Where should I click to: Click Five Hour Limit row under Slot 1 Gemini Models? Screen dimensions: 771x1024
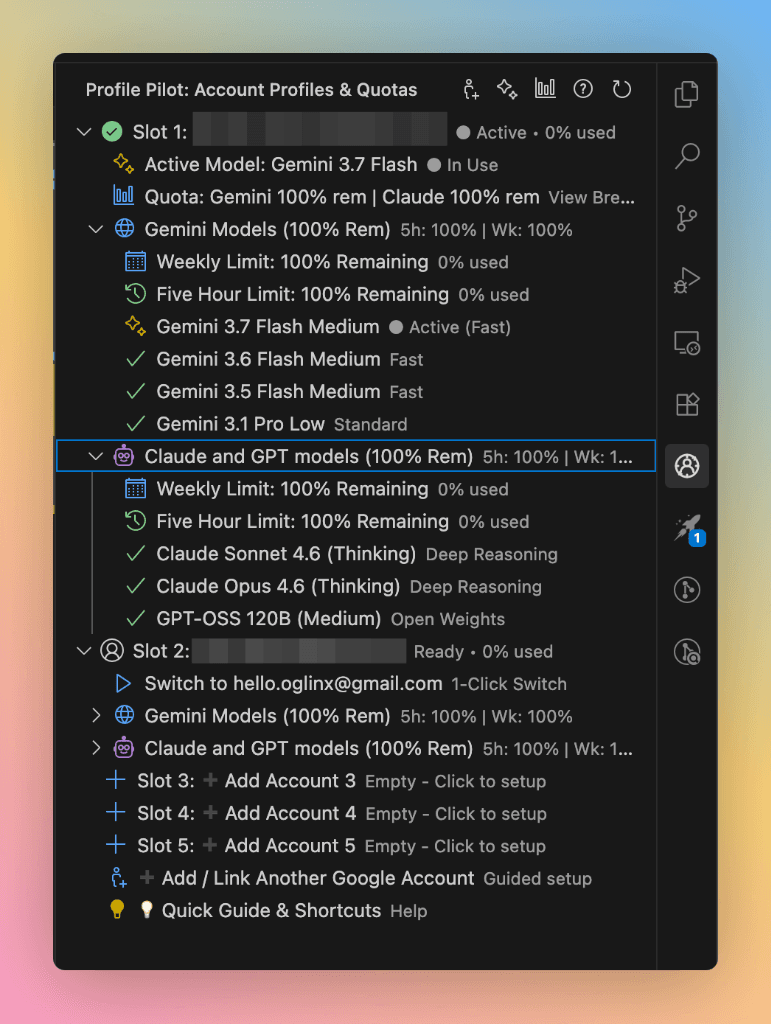pos(356,295)
